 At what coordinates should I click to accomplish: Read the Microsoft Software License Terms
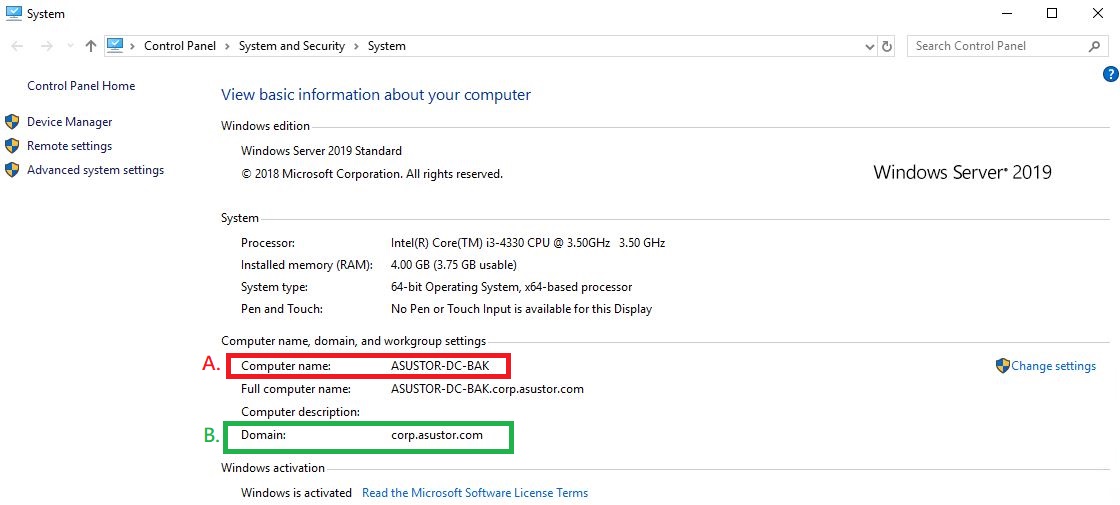475,493
